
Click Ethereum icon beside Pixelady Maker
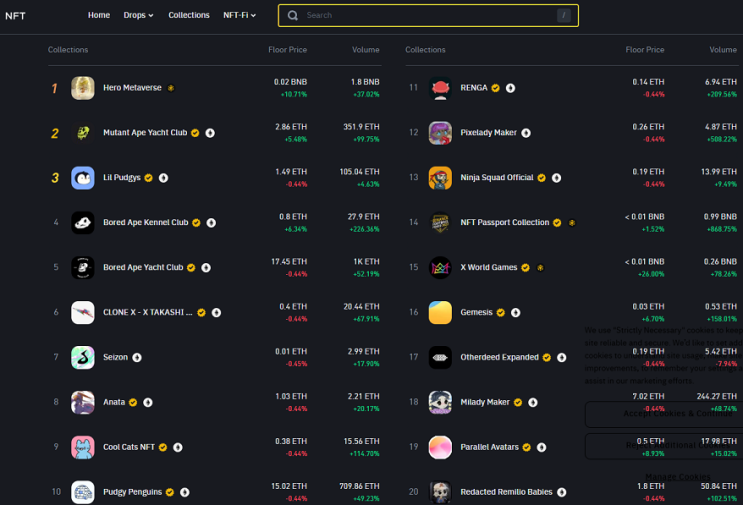[526, 133]
